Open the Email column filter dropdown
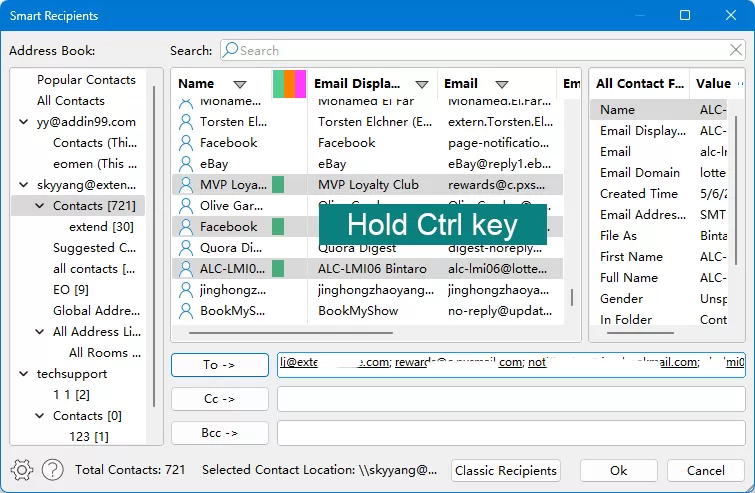 pyautogui.click(x=502, y=85)
